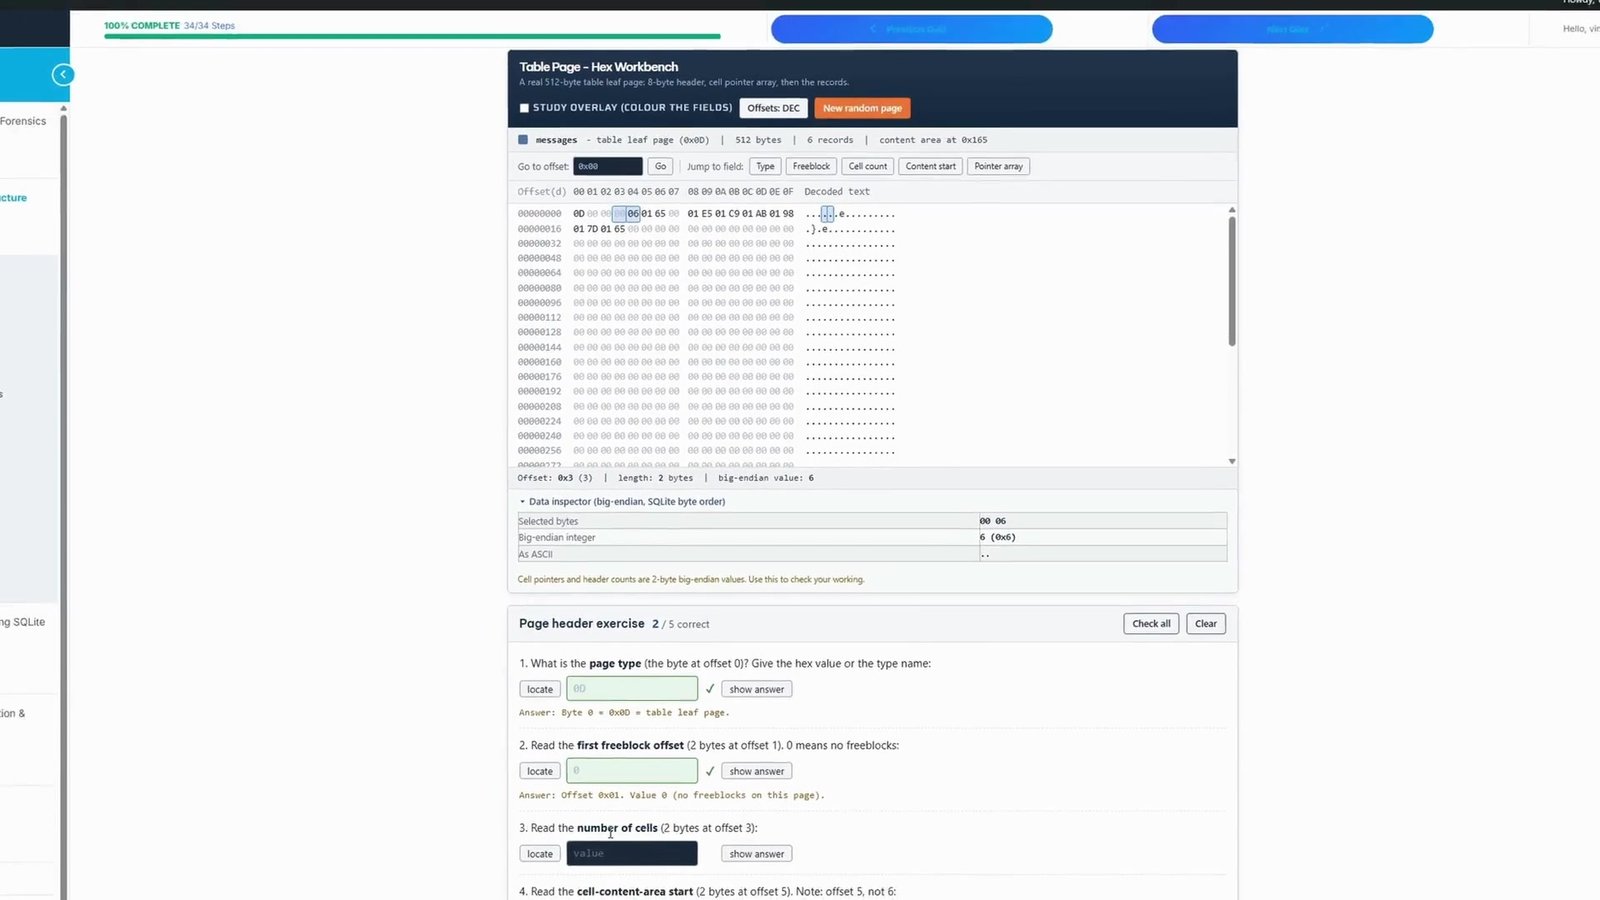Click the number of cells value field
Screen dimensions: 1600x900
[632, 853]
